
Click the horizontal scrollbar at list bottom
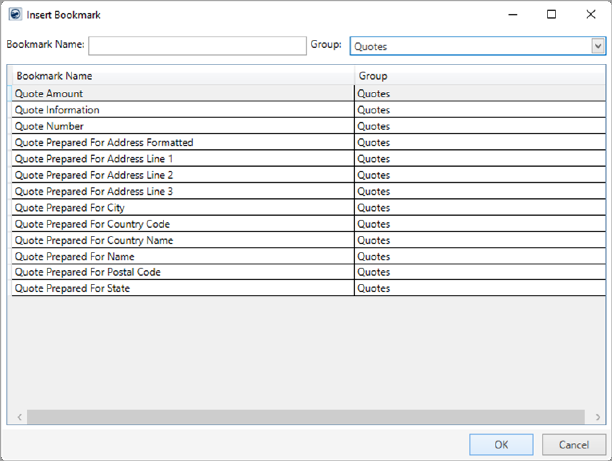305,417
